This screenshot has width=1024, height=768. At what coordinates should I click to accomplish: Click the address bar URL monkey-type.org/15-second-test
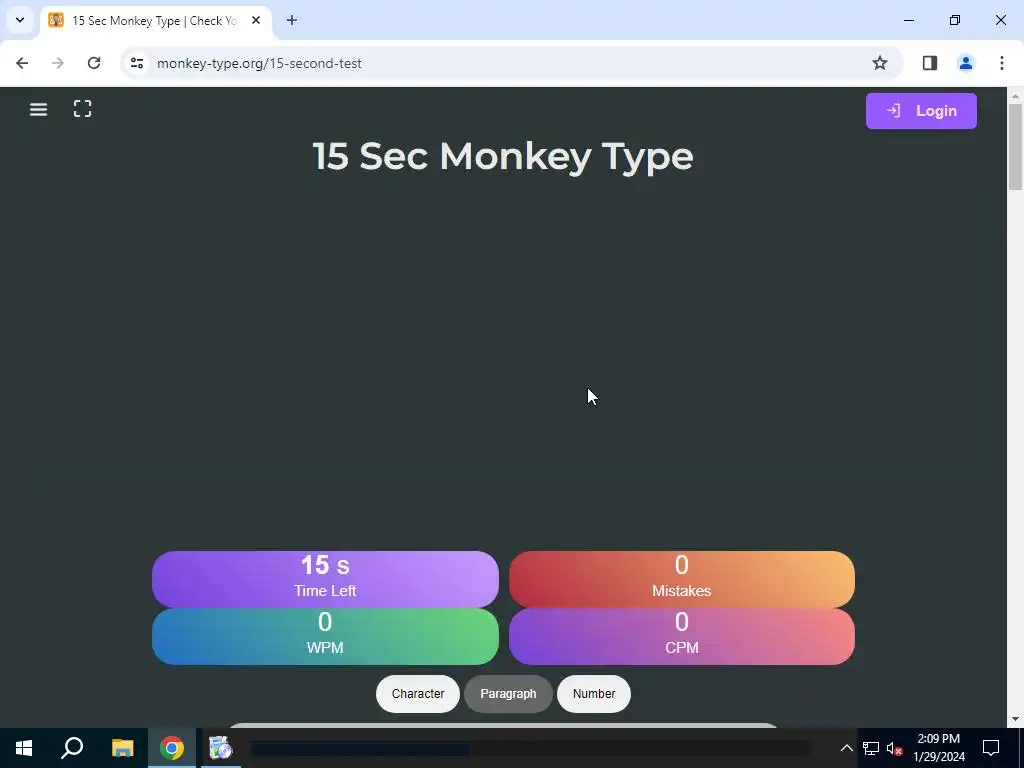(x=259, y=63)
